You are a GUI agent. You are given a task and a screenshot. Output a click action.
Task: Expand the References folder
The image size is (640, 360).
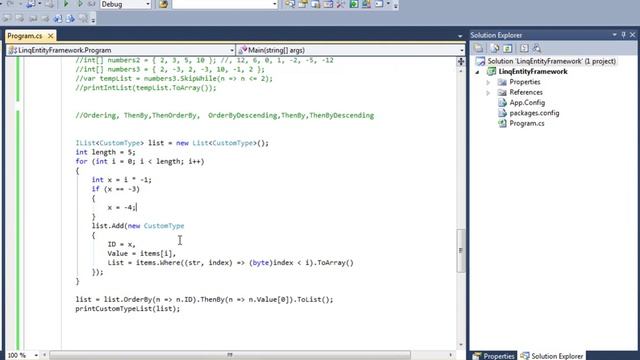coord(488,93)
